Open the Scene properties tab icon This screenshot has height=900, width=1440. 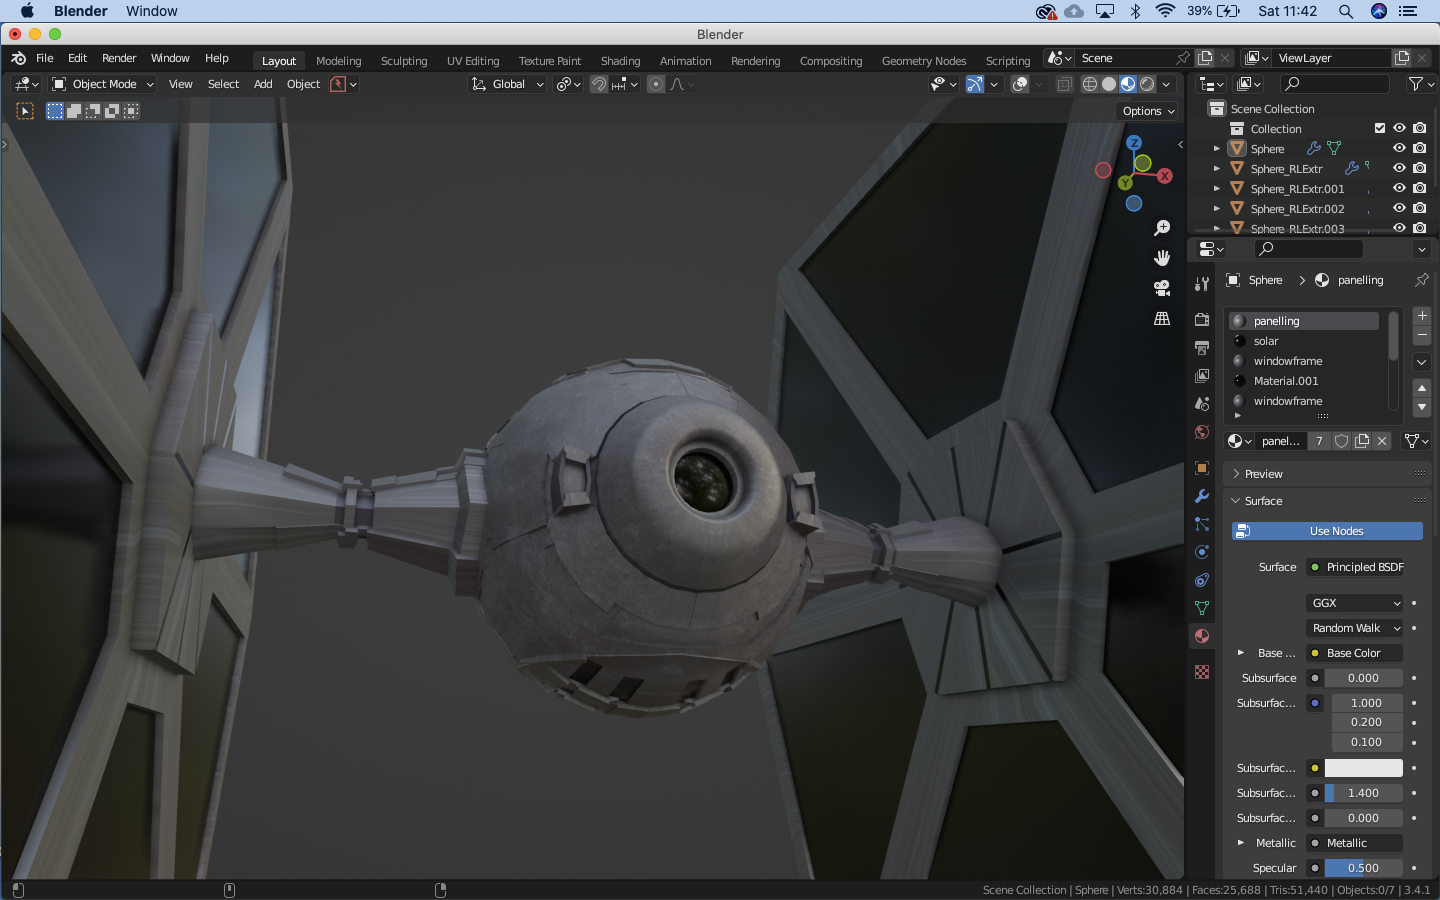point(1202,404)
